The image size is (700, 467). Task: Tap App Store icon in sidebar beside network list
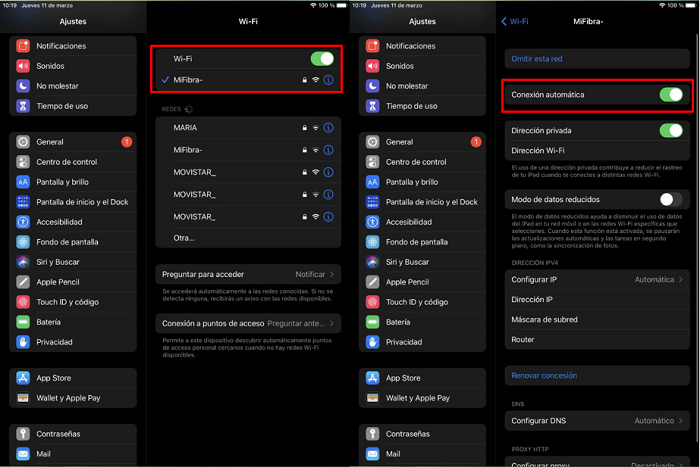[23, 378]
